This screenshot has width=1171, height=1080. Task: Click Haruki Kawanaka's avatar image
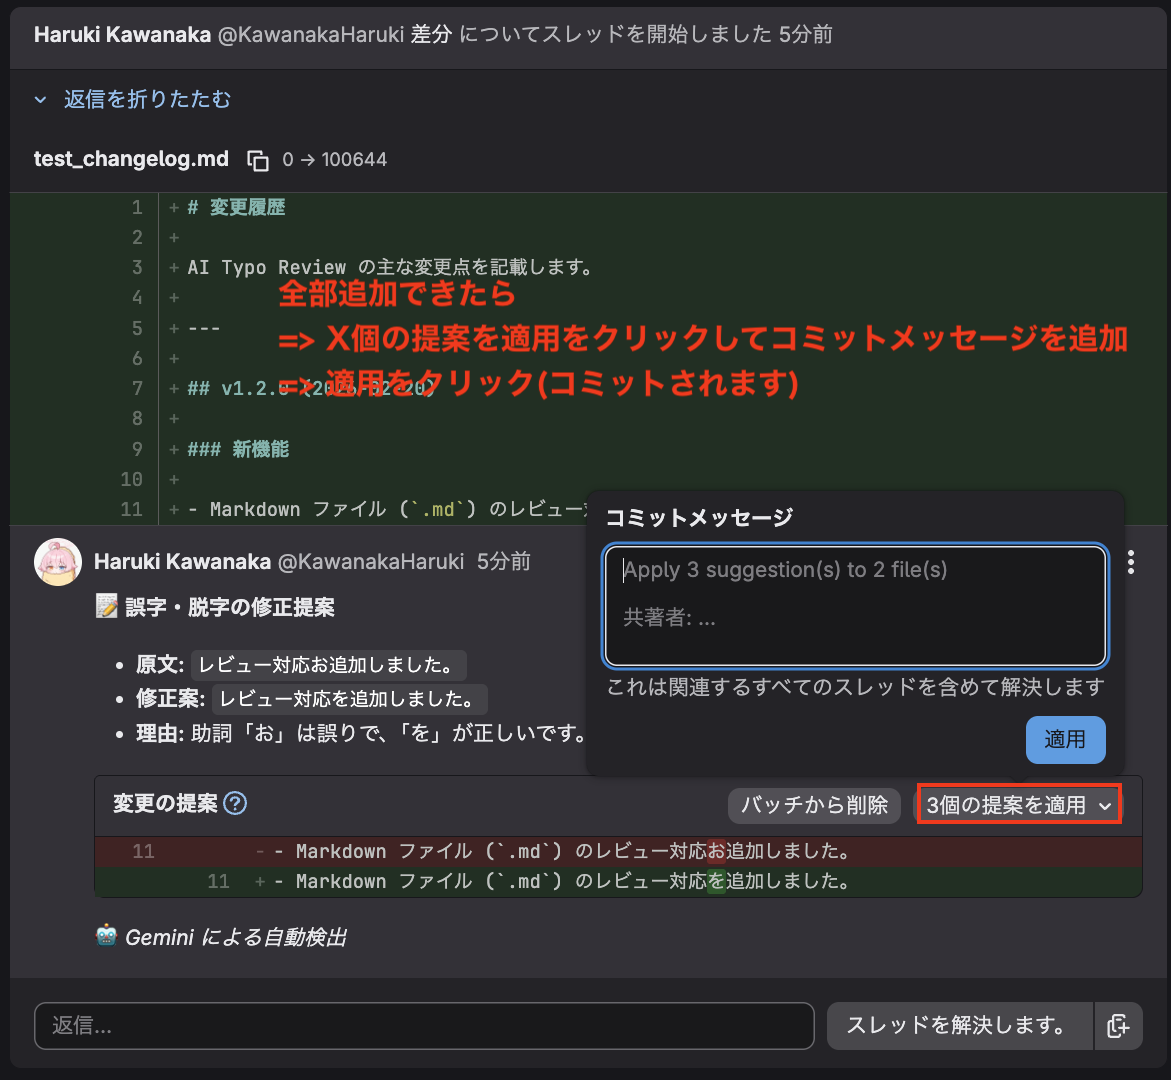tap(58, 562)
